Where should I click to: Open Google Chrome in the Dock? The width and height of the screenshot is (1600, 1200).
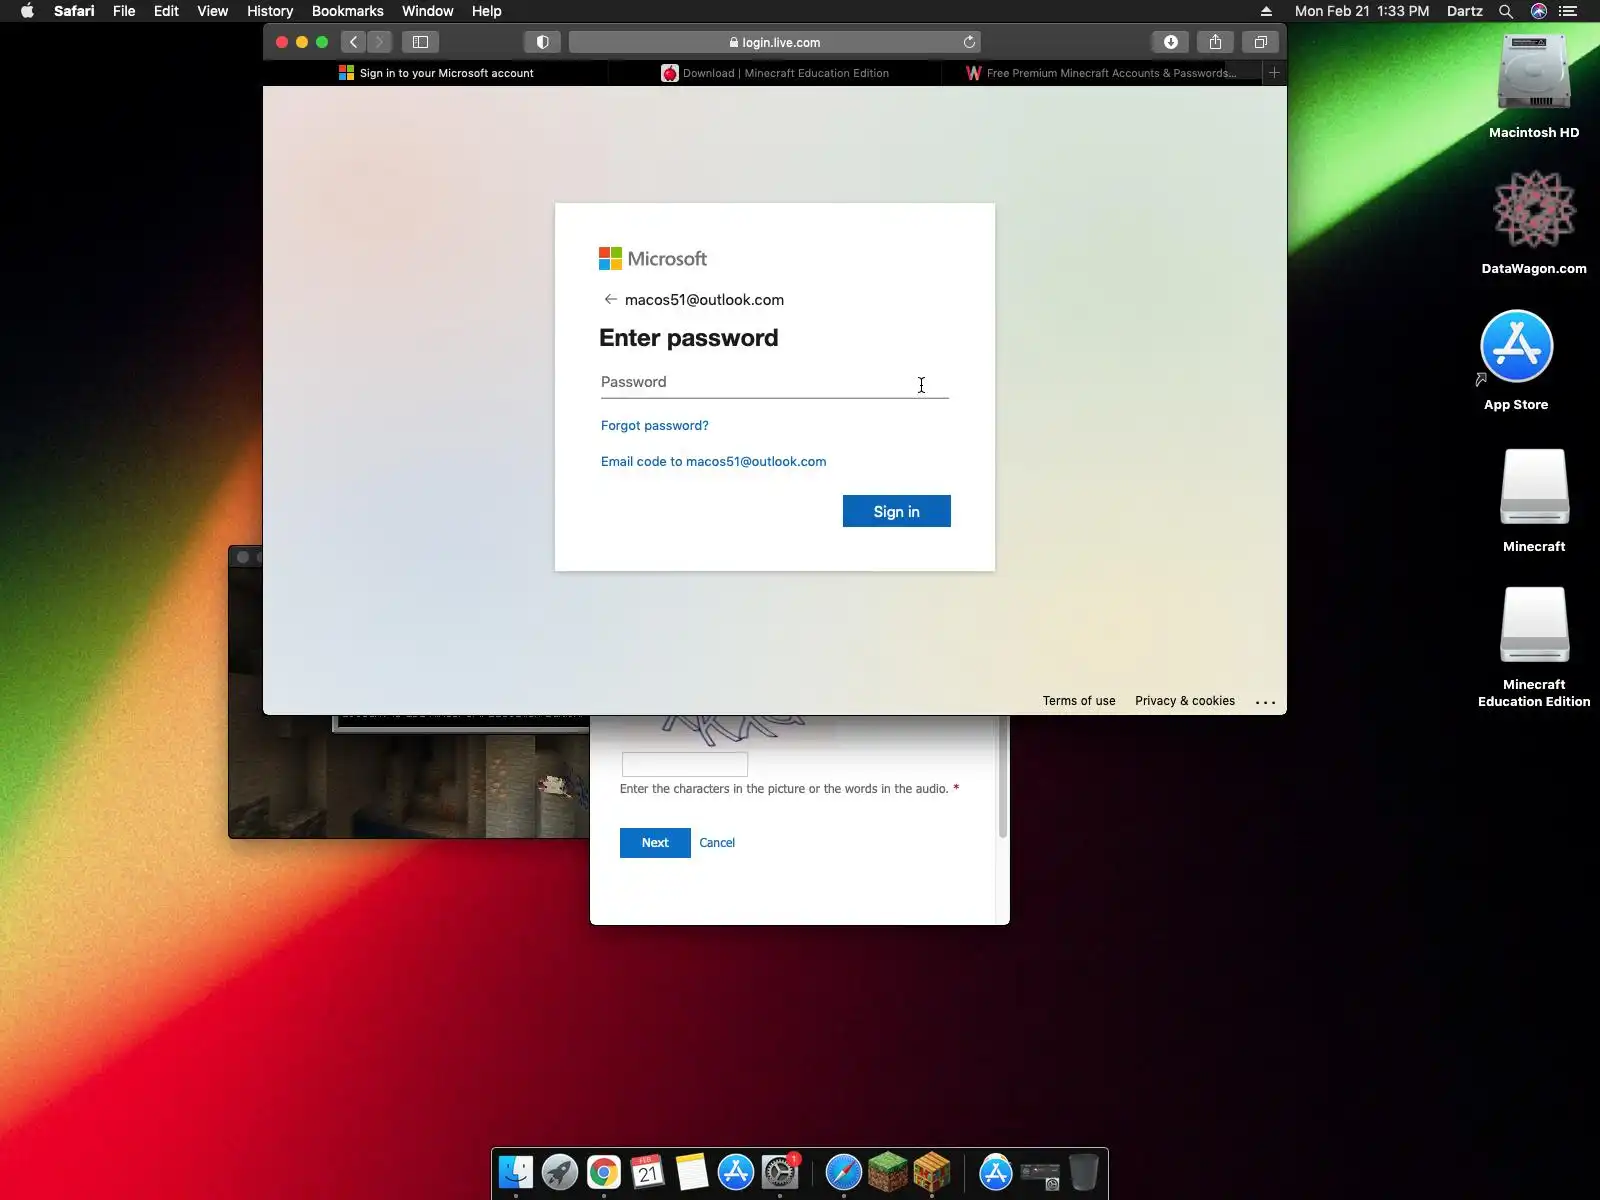[604, 1172]
